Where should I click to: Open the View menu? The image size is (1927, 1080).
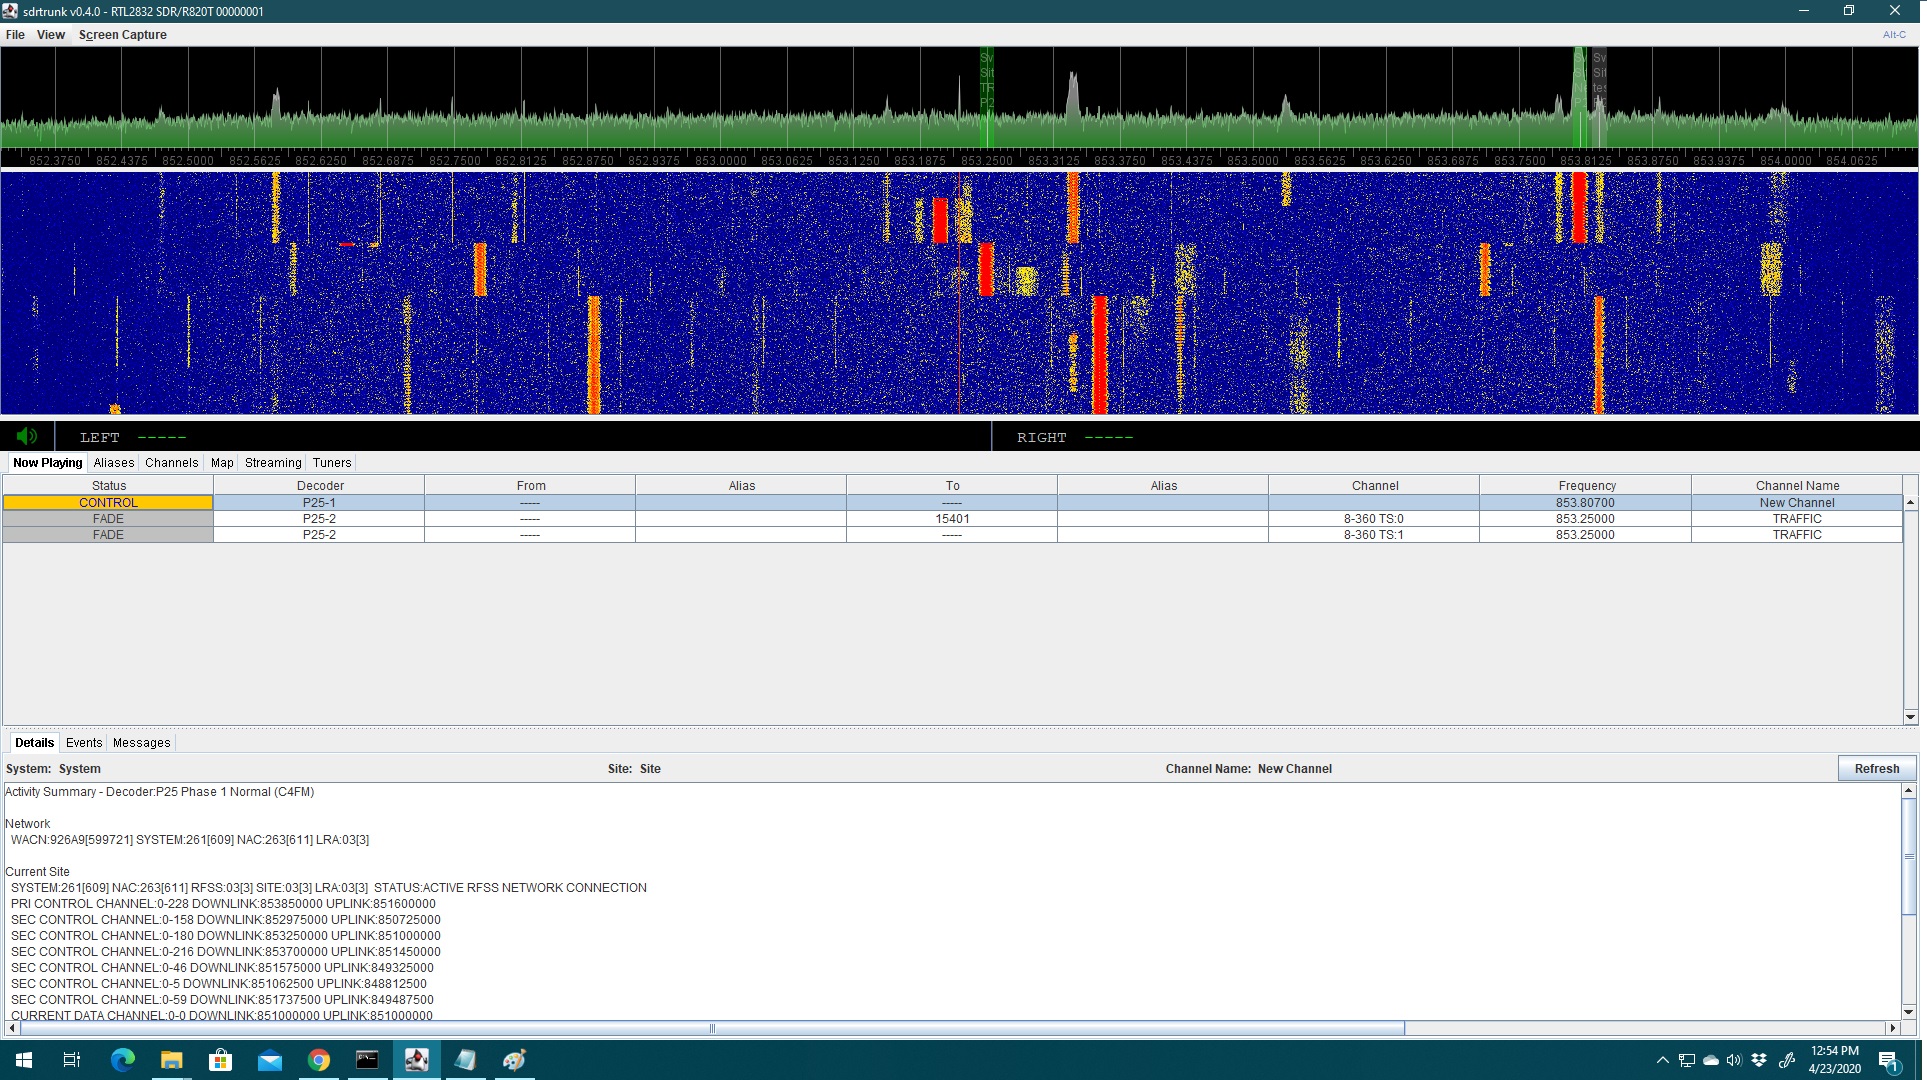pyautogui.click(x=50, y=34)
